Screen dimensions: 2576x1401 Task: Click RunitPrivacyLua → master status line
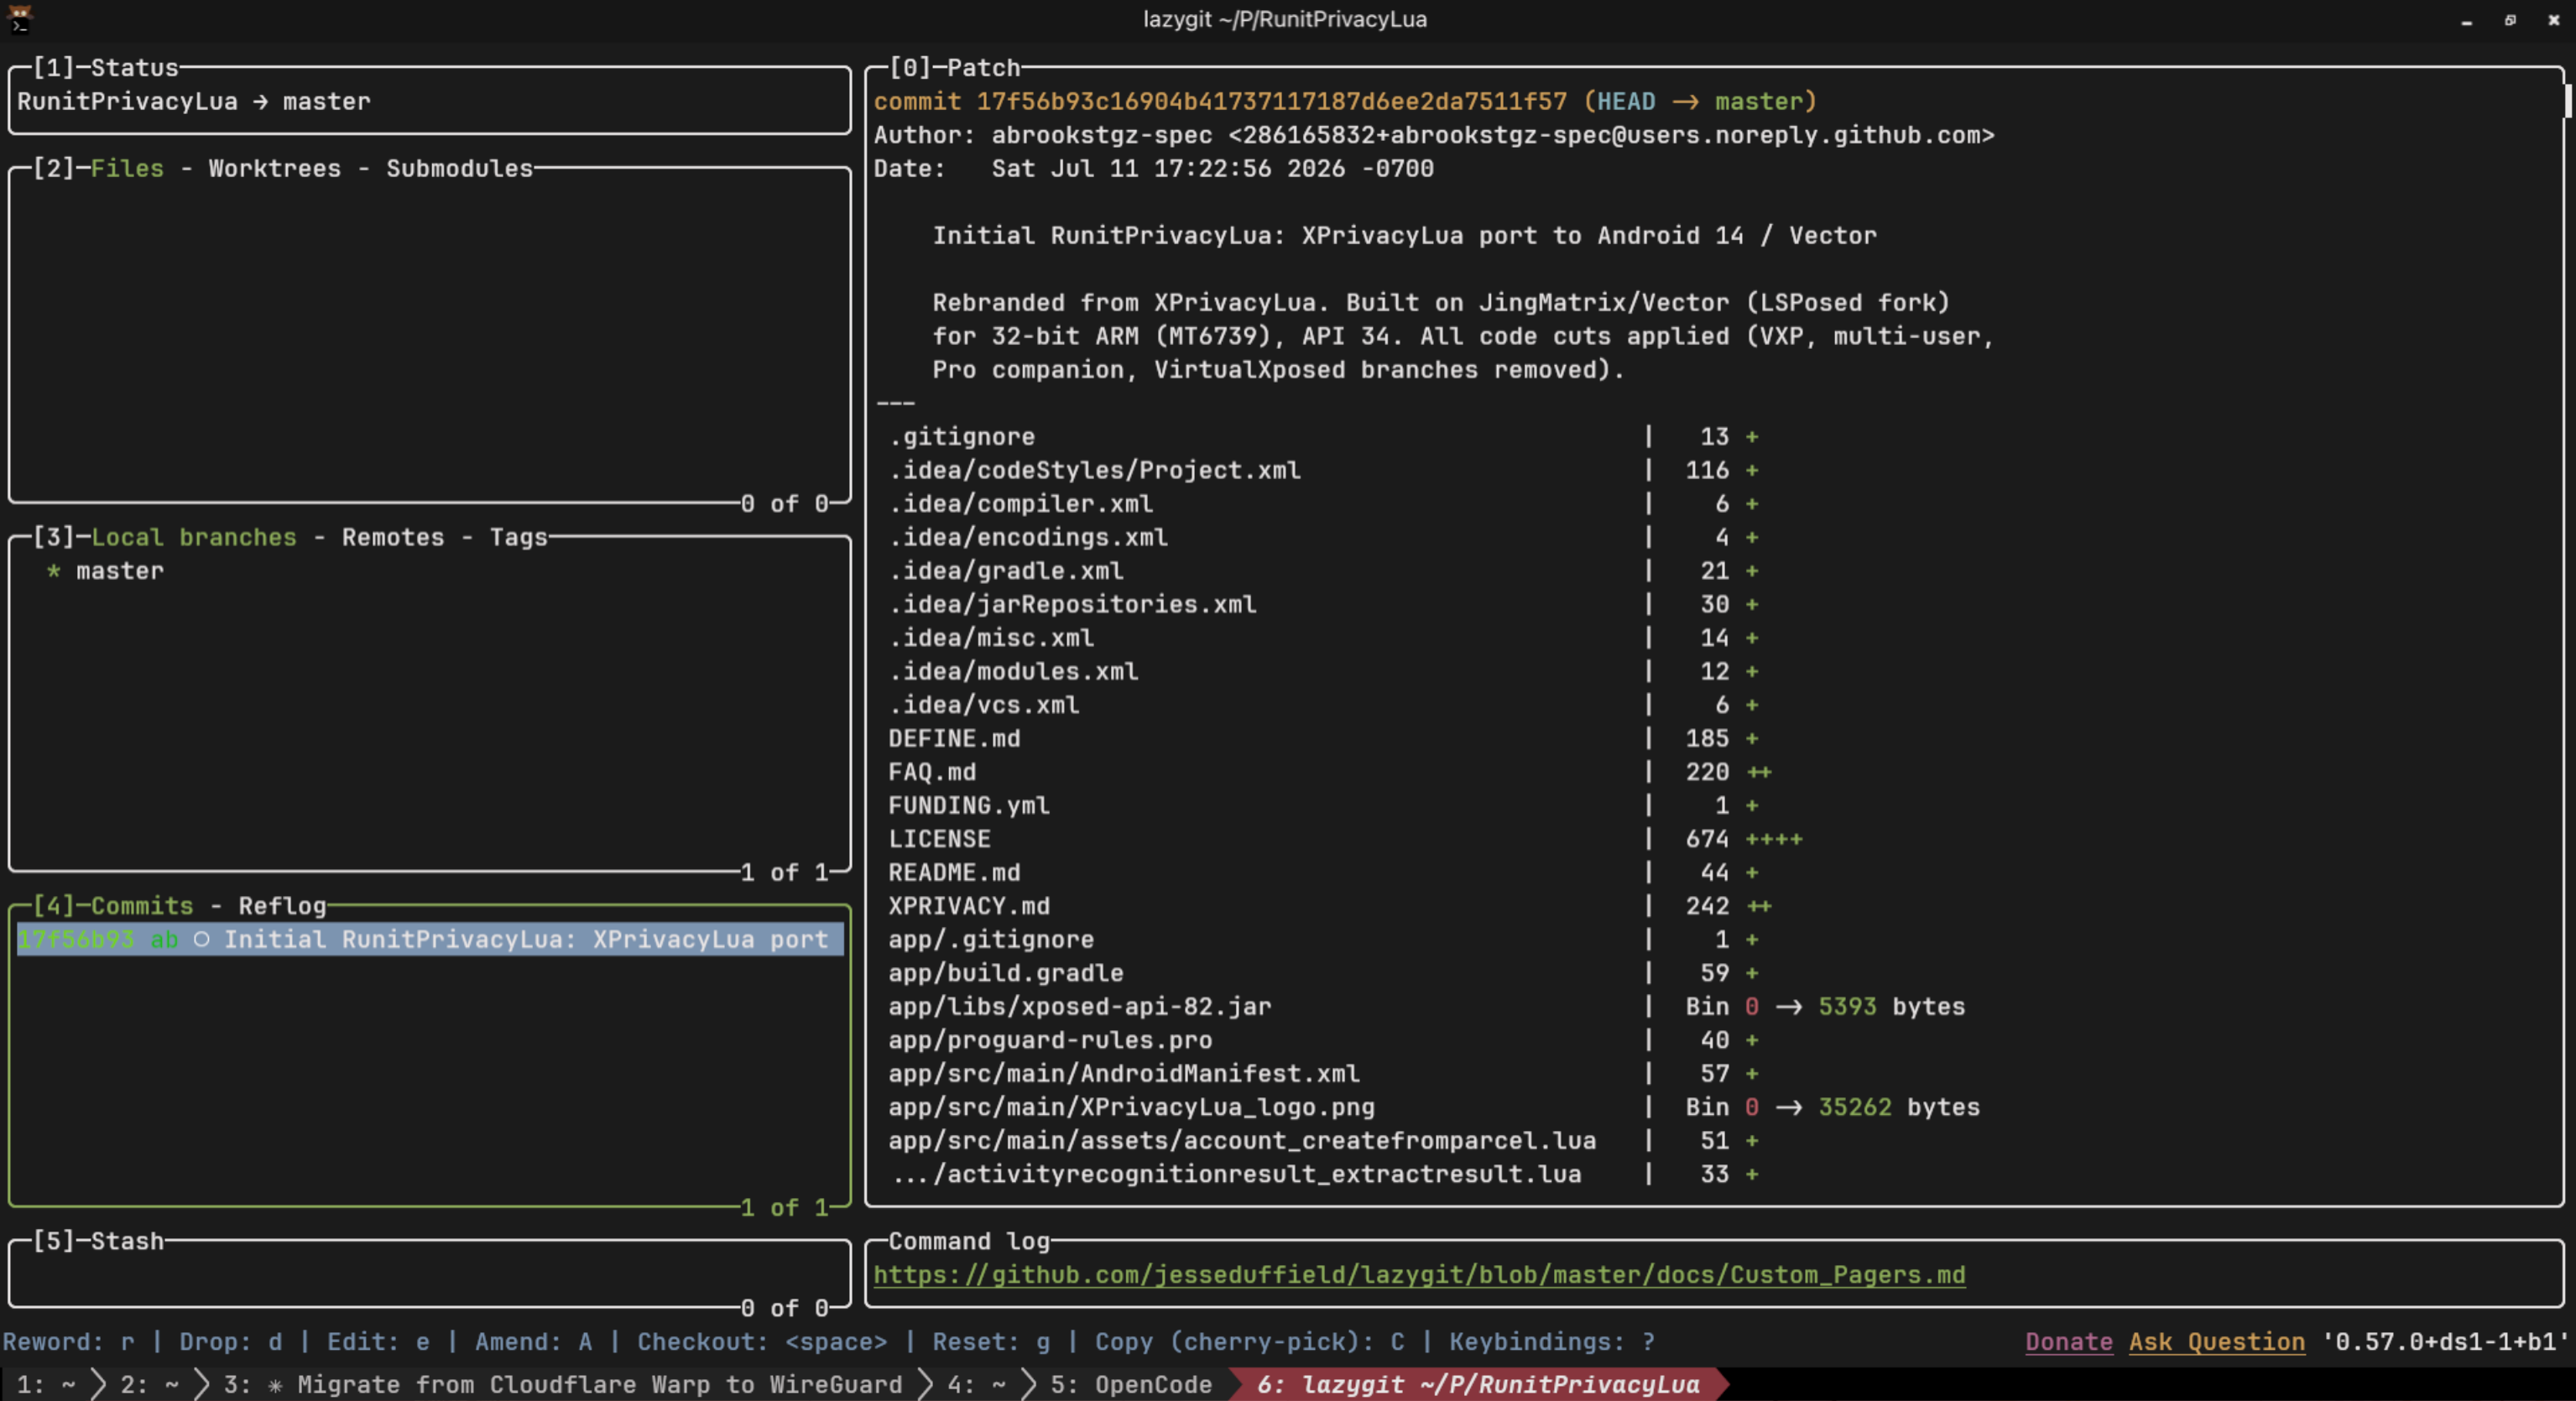click(193, 102)
